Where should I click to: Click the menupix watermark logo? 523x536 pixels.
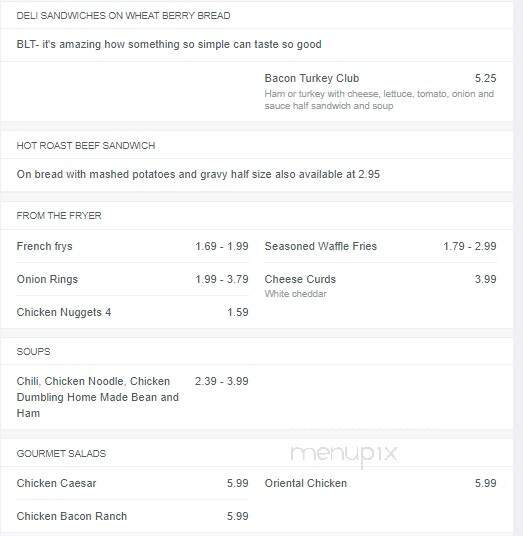coord(344,455)
